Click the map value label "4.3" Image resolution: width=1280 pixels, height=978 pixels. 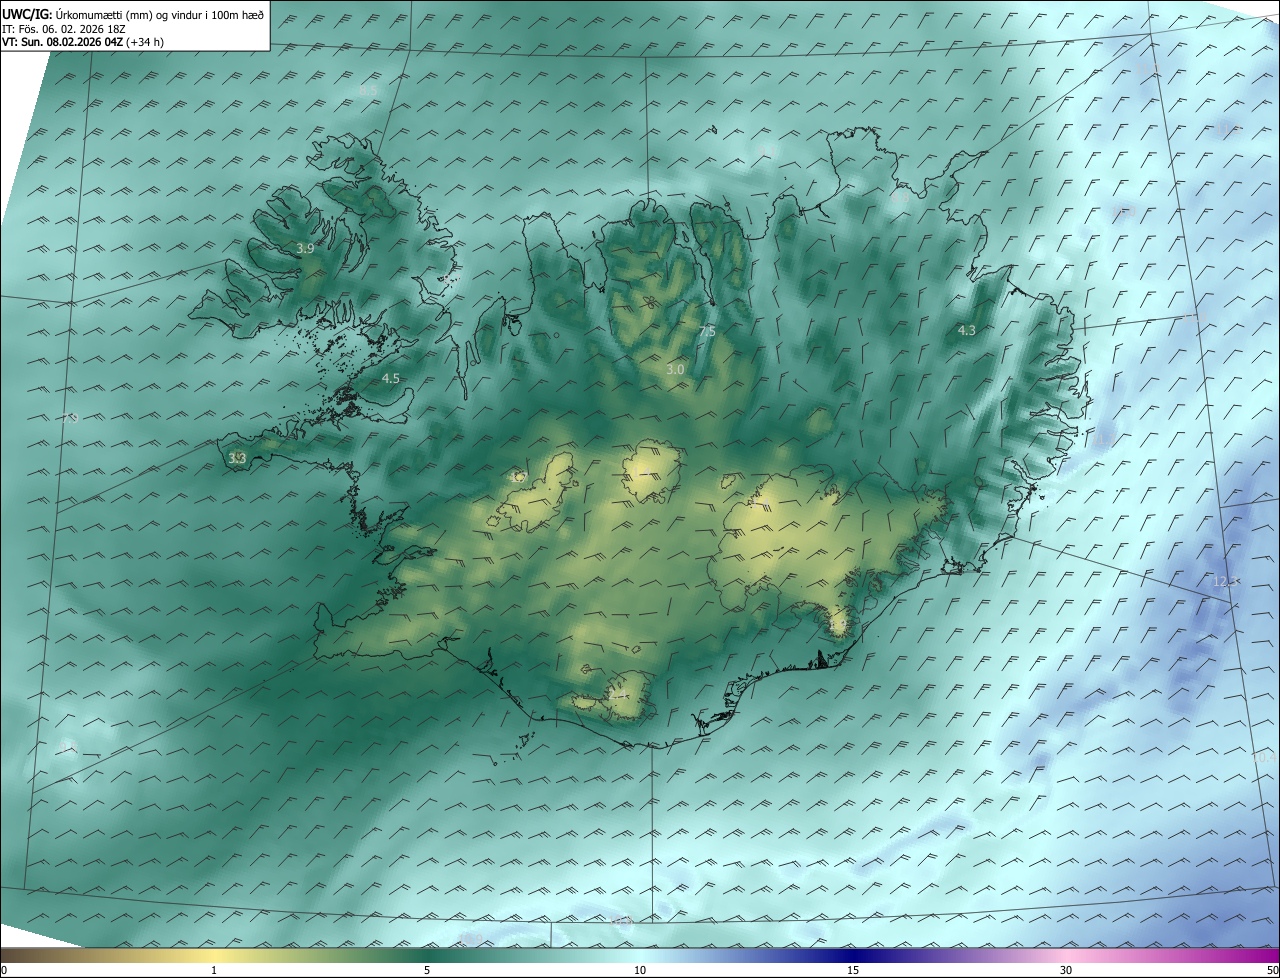(967, 330)
